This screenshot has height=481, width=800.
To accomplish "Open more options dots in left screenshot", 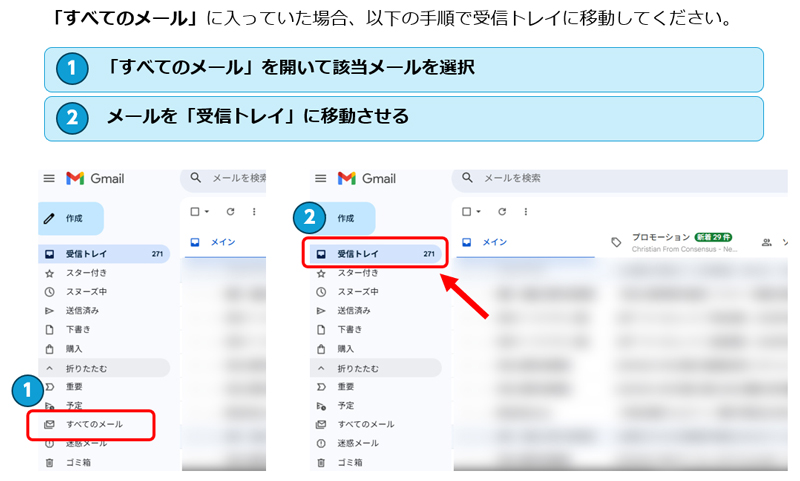I will (254, 212).
